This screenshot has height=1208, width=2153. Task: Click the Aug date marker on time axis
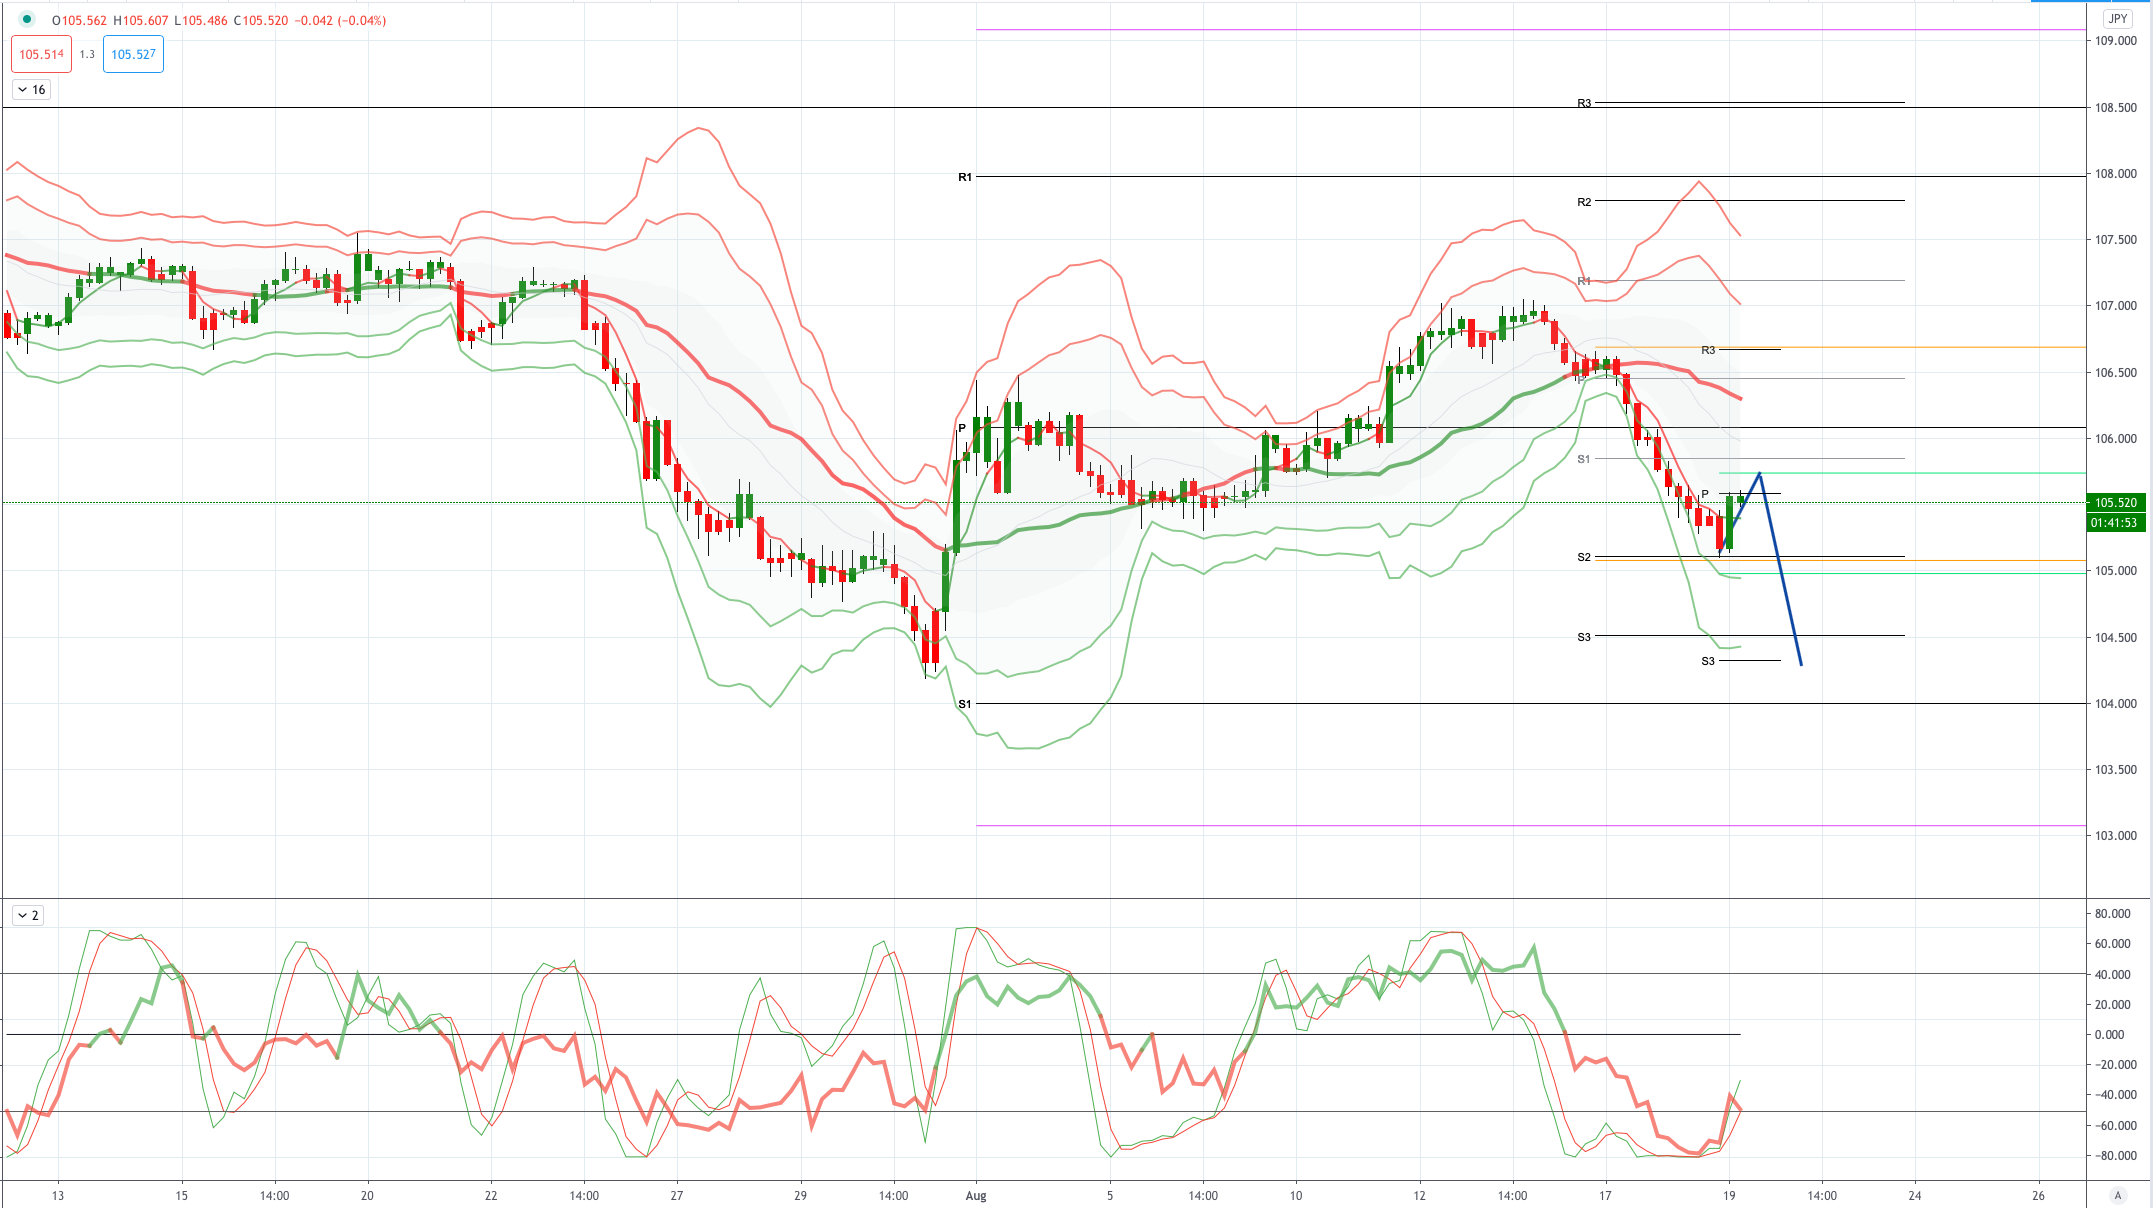click(976, 1195)
